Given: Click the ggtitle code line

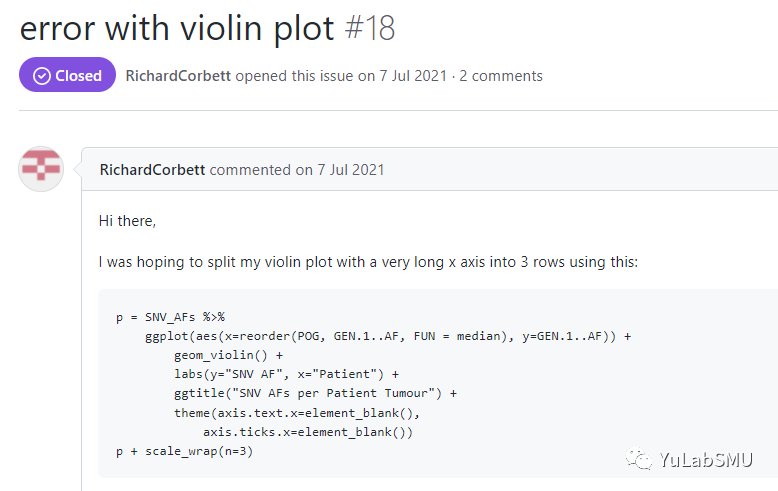Looking at the screenshot, I should pyautogui.click(x=315, y=393).
